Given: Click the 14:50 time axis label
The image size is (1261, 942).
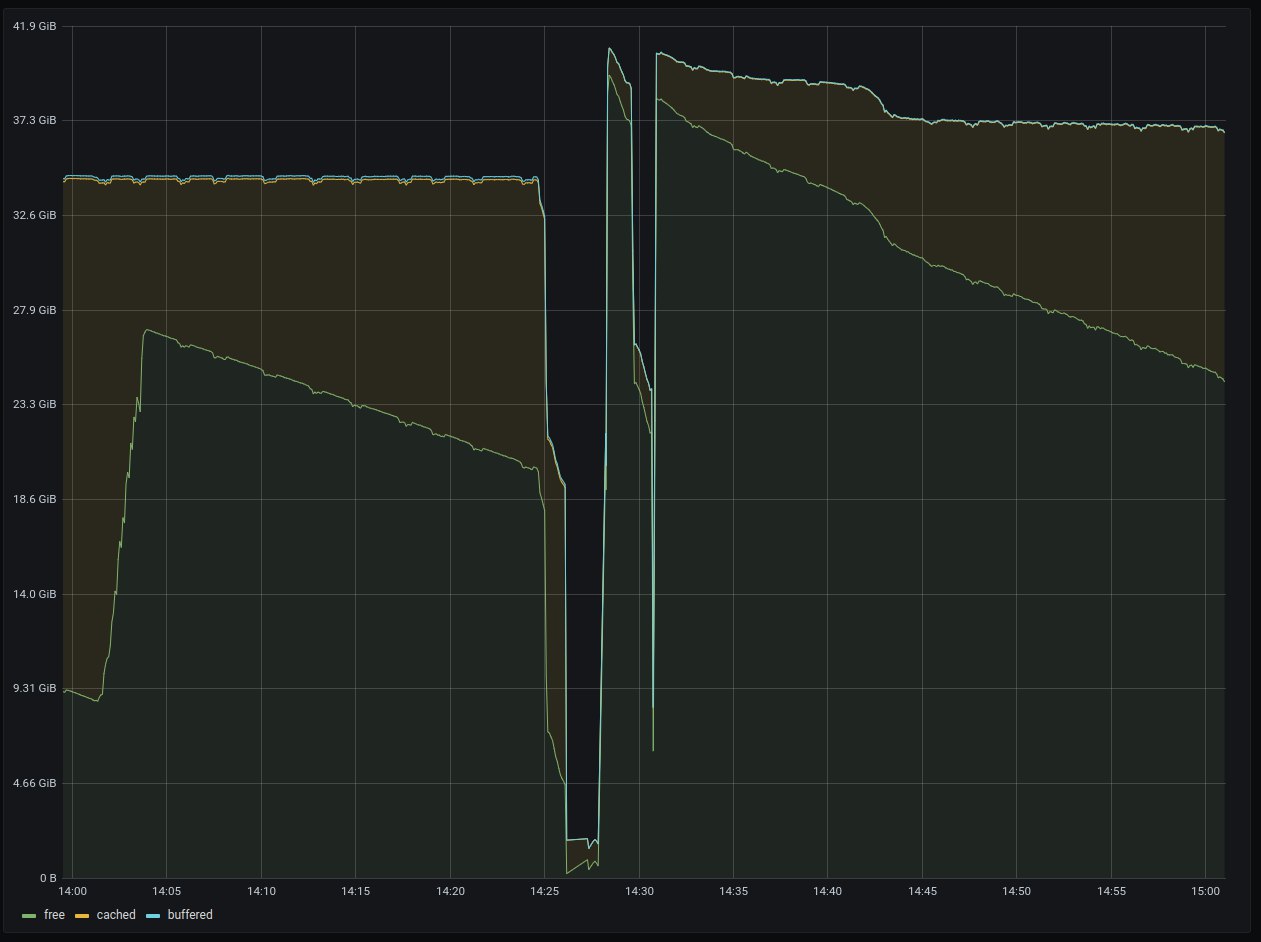Looking at the screenshot, I should tap(1016, 890).
